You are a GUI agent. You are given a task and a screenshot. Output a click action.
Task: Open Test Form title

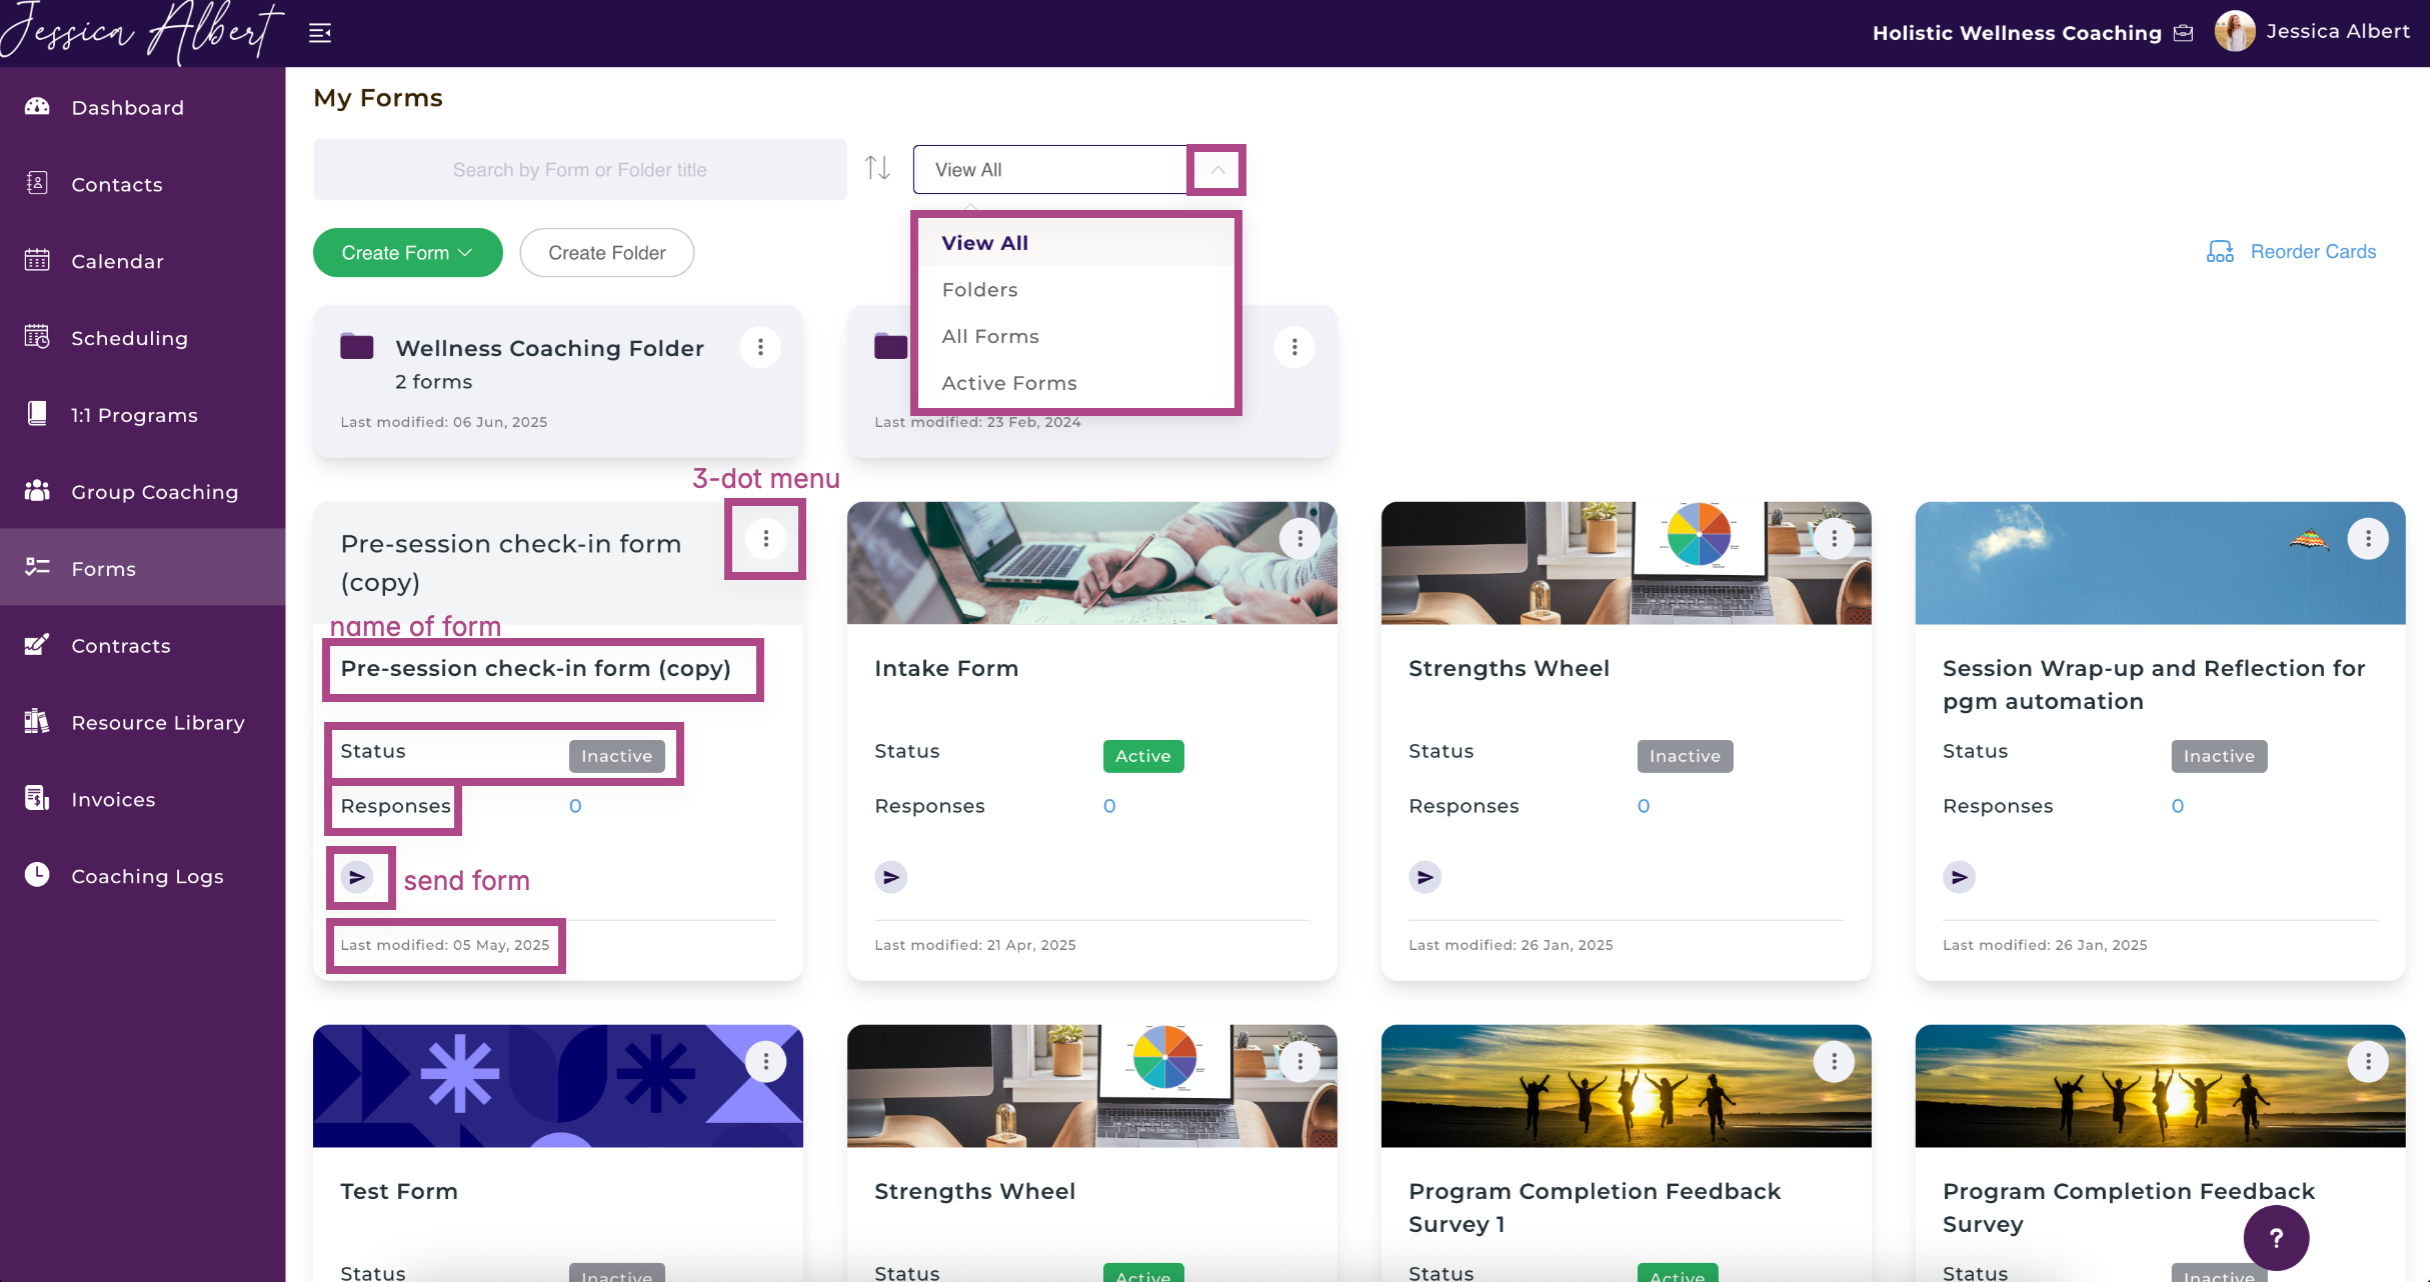[399, 1191]
